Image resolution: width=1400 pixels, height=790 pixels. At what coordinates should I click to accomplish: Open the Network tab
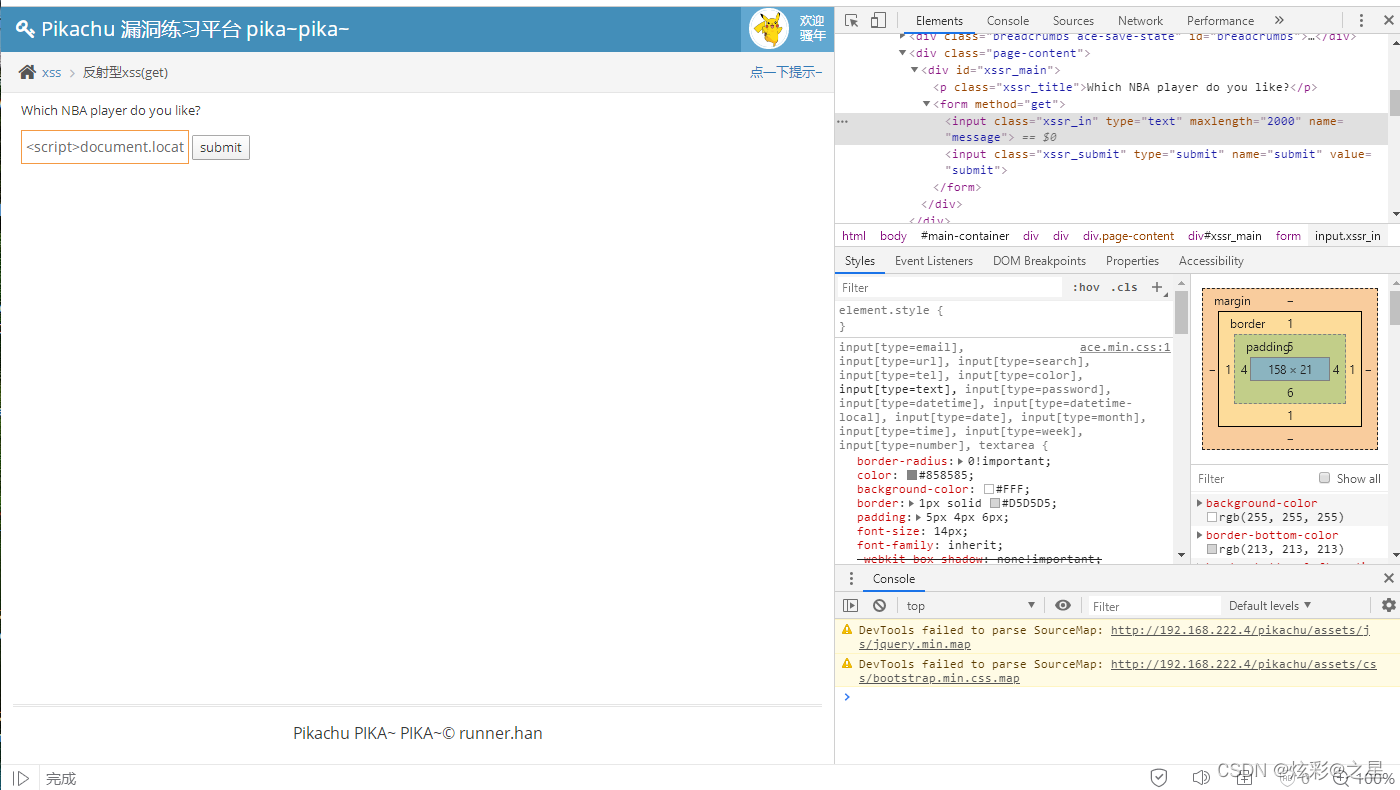(x=1140, y=20)
